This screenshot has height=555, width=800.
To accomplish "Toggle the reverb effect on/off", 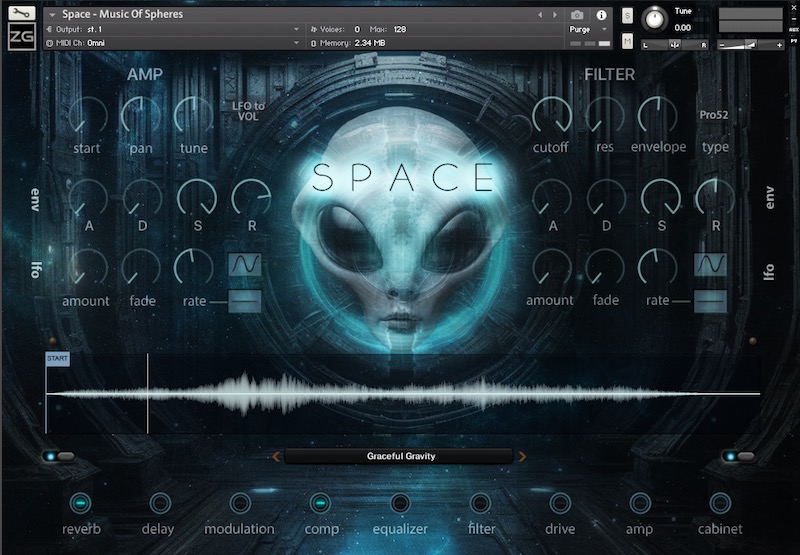I will [81, 503].
